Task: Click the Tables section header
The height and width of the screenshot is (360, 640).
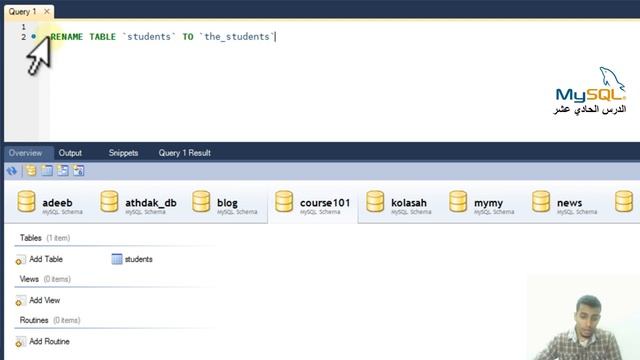Action: coord(45,238)
